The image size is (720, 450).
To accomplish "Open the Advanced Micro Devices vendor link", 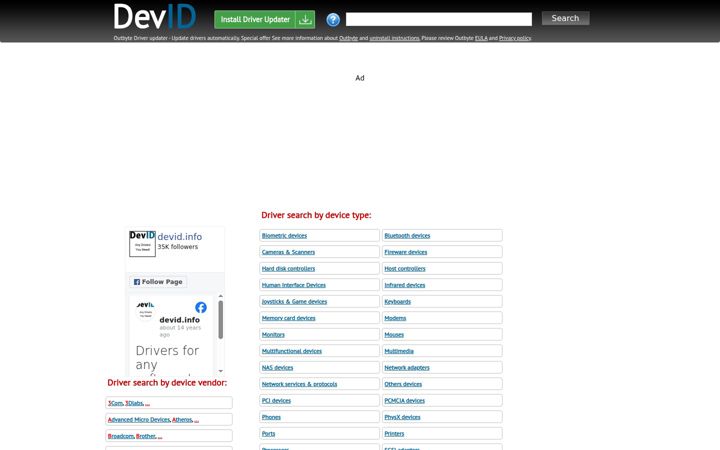I will (x=139, y=420).
